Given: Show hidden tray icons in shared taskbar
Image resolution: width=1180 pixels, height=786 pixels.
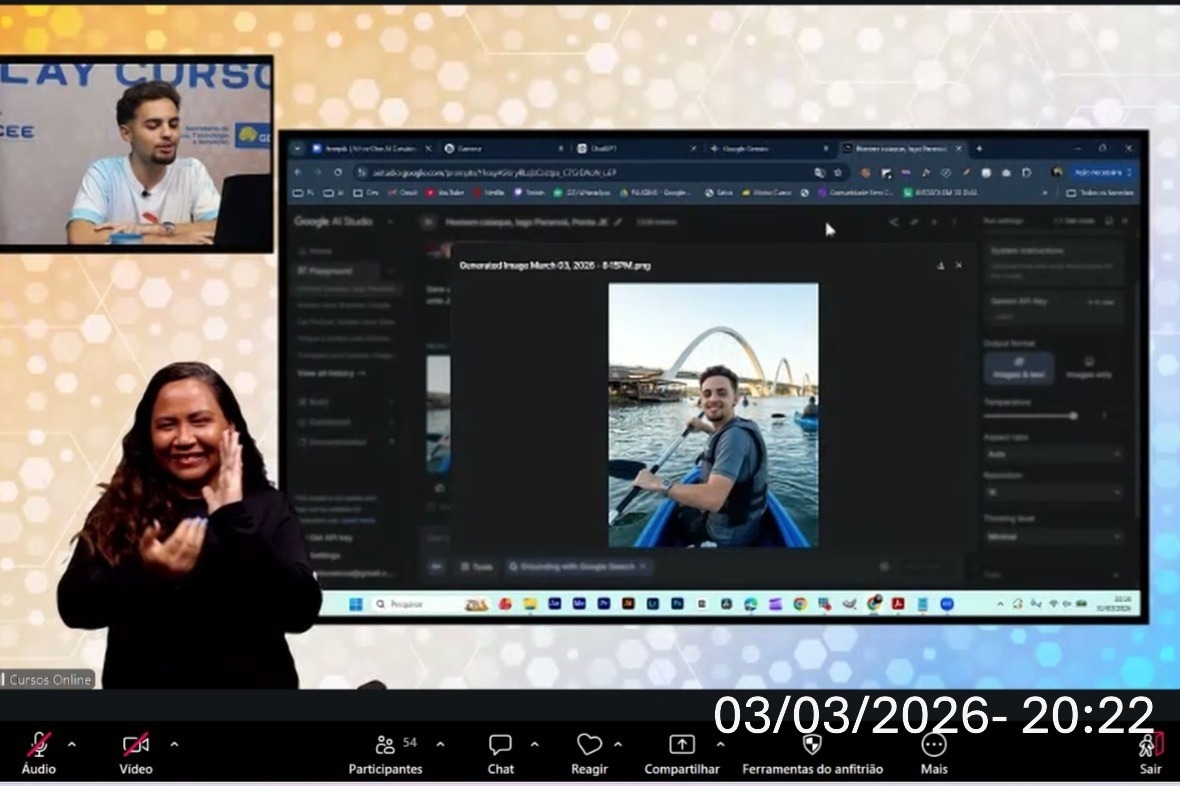Looking at the screenshot, I should pyautogui.click(x=1000, y=604).
